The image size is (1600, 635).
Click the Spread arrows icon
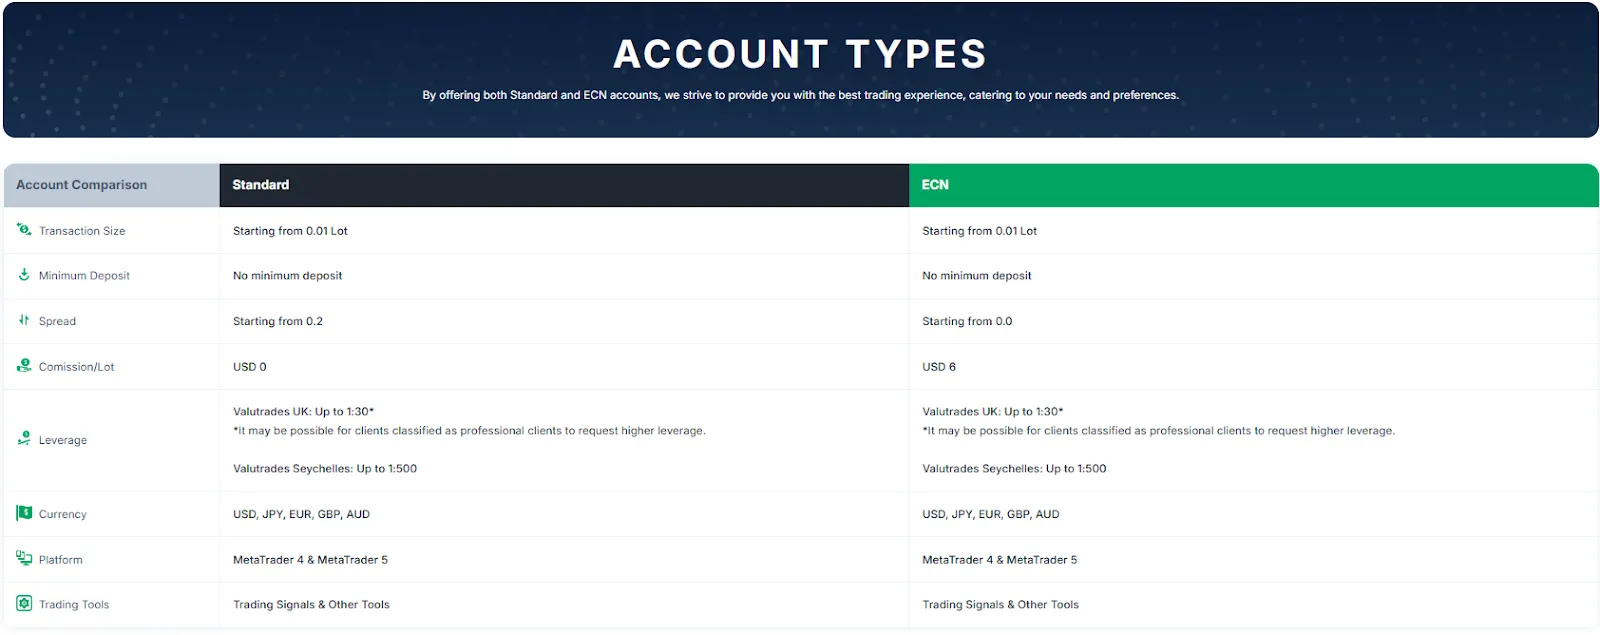pyautogui.click(x=24, y=320)
